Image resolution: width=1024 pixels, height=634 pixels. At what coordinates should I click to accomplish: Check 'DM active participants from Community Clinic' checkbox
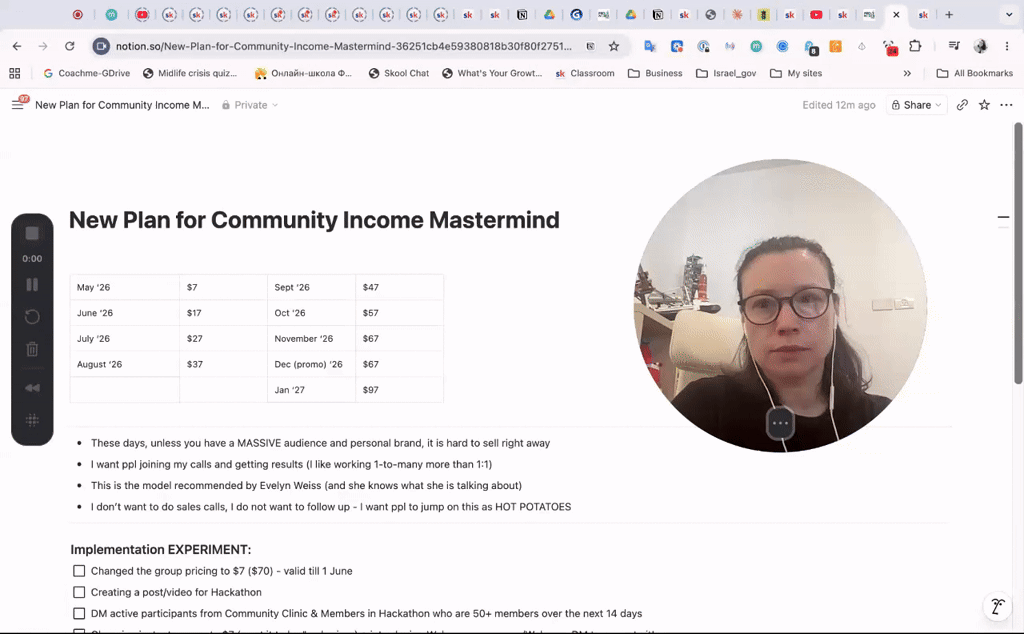click(x=79, y=614)
